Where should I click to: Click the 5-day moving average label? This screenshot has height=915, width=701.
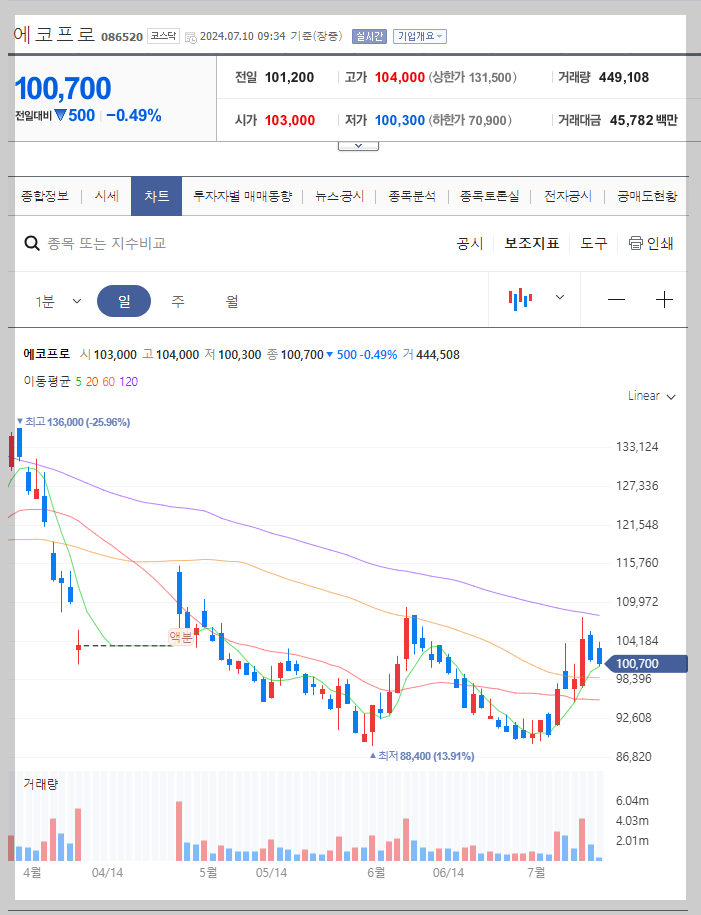tap(79, 382)
